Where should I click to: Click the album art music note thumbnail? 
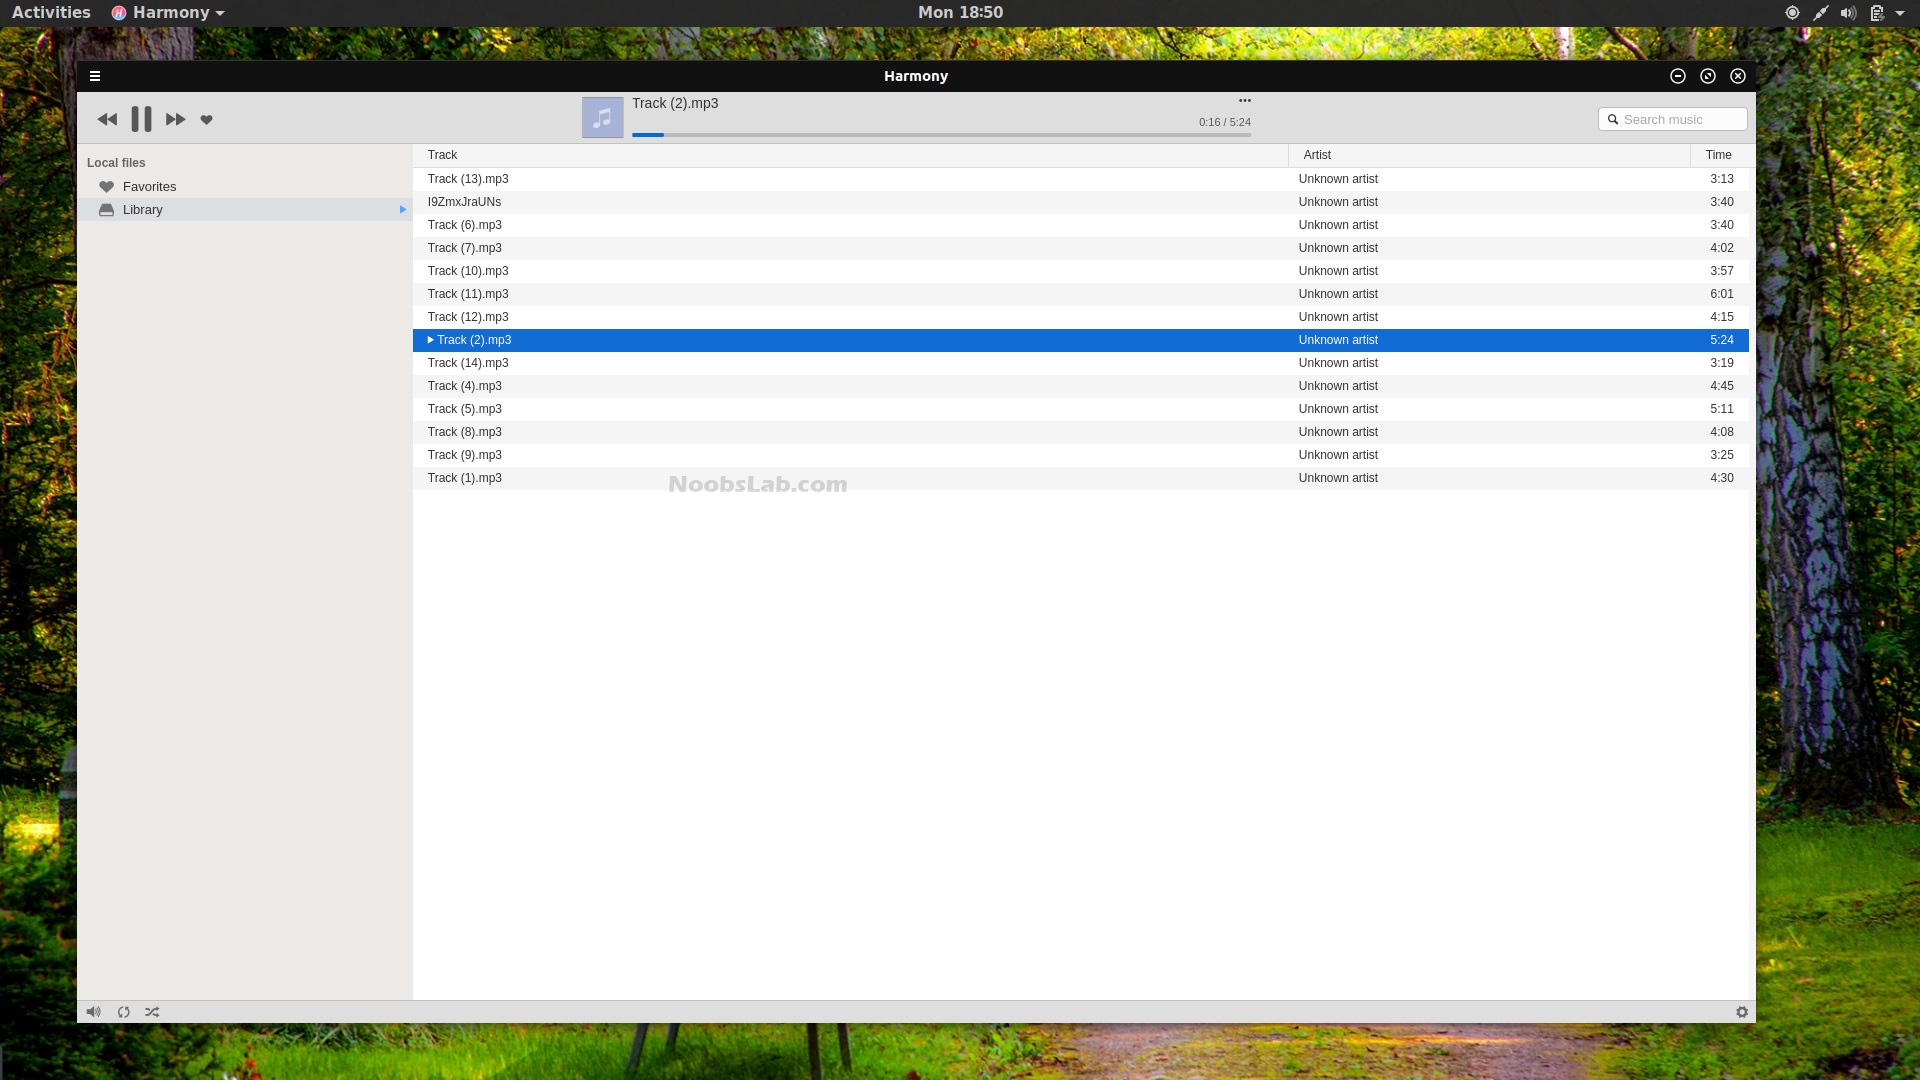[x=602, y=118]
